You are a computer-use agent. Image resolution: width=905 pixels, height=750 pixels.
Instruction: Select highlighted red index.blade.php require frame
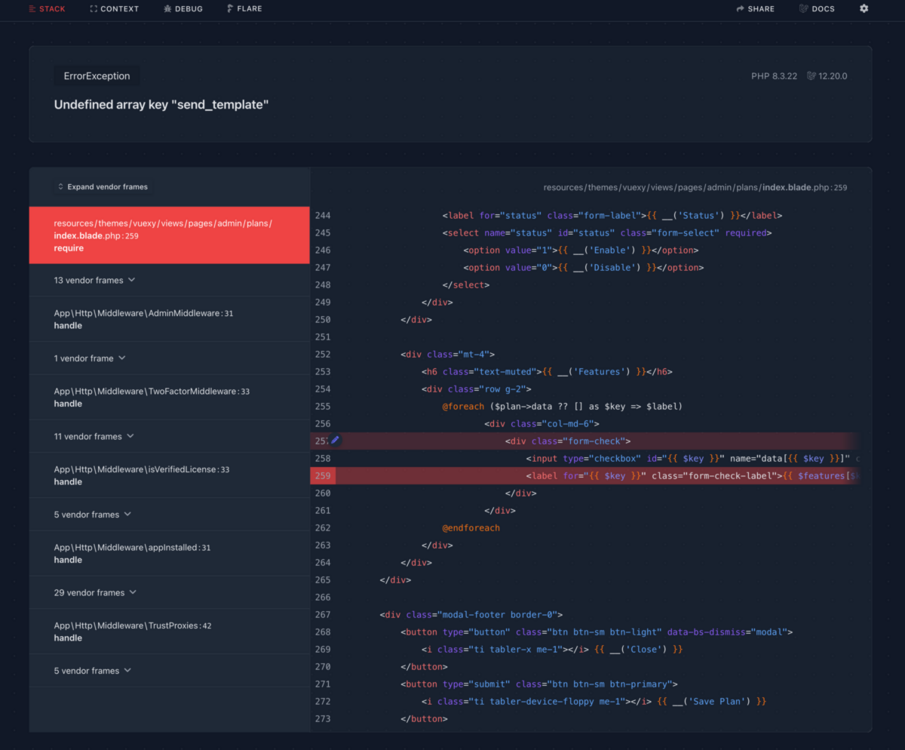point(169,235)
